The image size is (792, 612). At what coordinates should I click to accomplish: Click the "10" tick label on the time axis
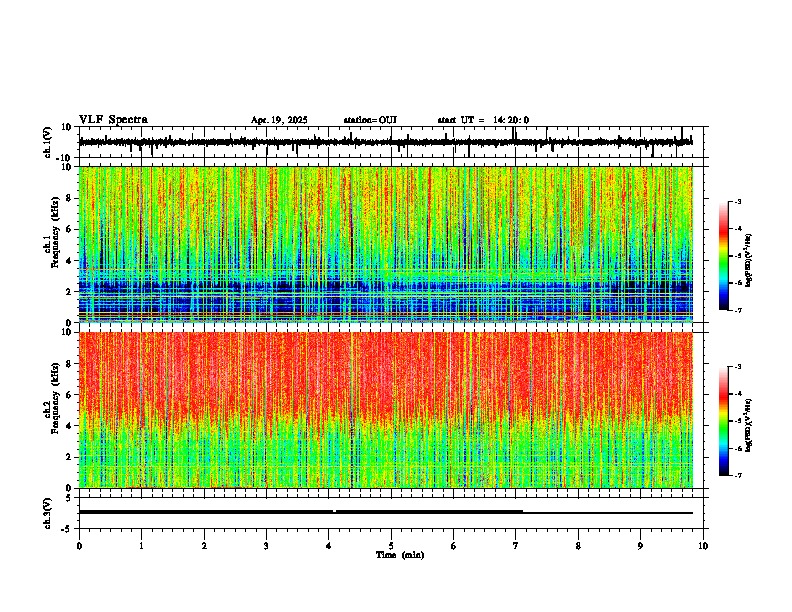703,546
